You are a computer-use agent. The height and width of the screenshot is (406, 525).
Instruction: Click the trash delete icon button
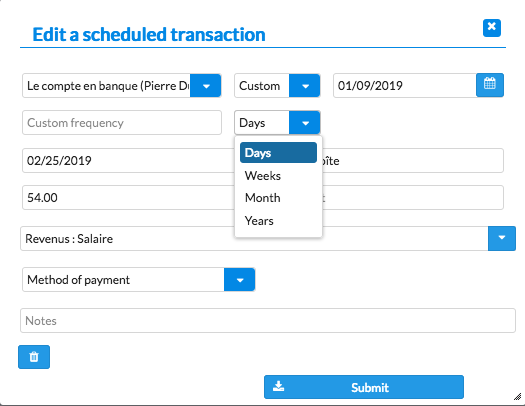(34, 357)
